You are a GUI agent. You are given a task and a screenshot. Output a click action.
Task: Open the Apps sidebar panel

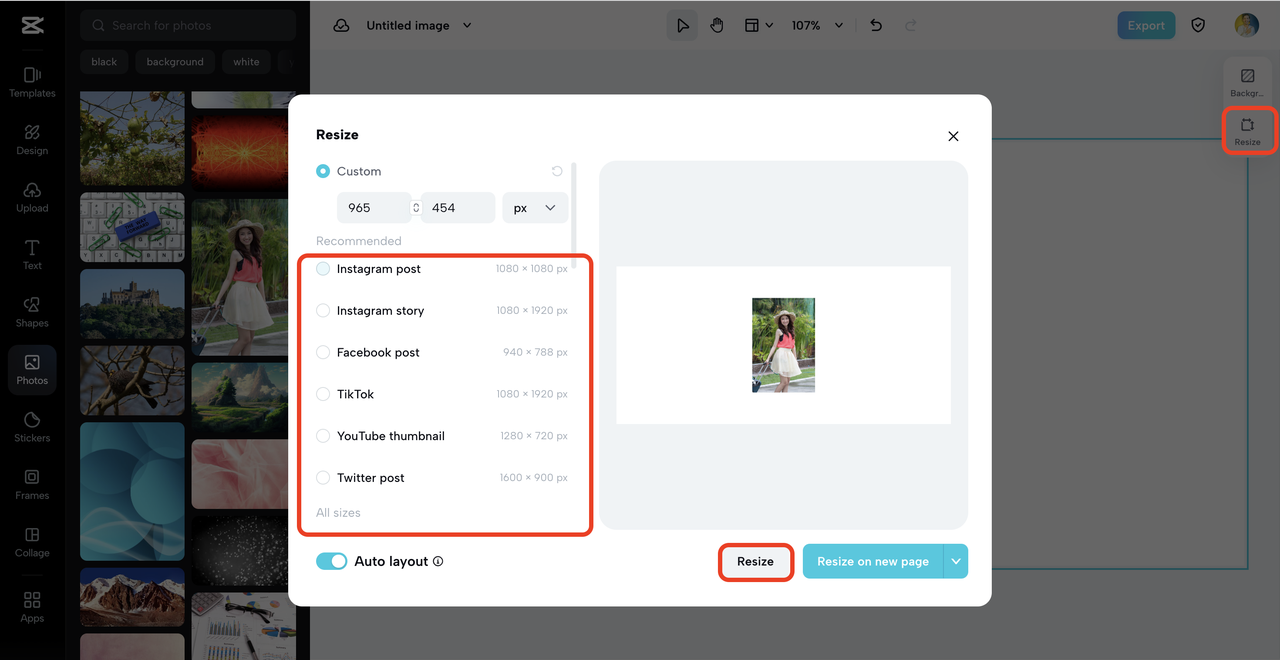coord(32,607)
